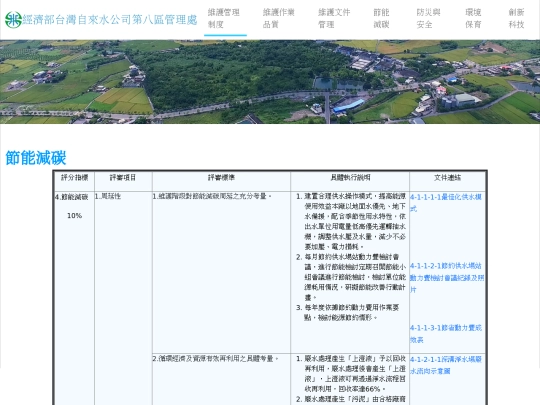The width and height of the screenshot is (540, 405).
Task: Select the 維護管理制度 menu item
Action: (224, 19)
